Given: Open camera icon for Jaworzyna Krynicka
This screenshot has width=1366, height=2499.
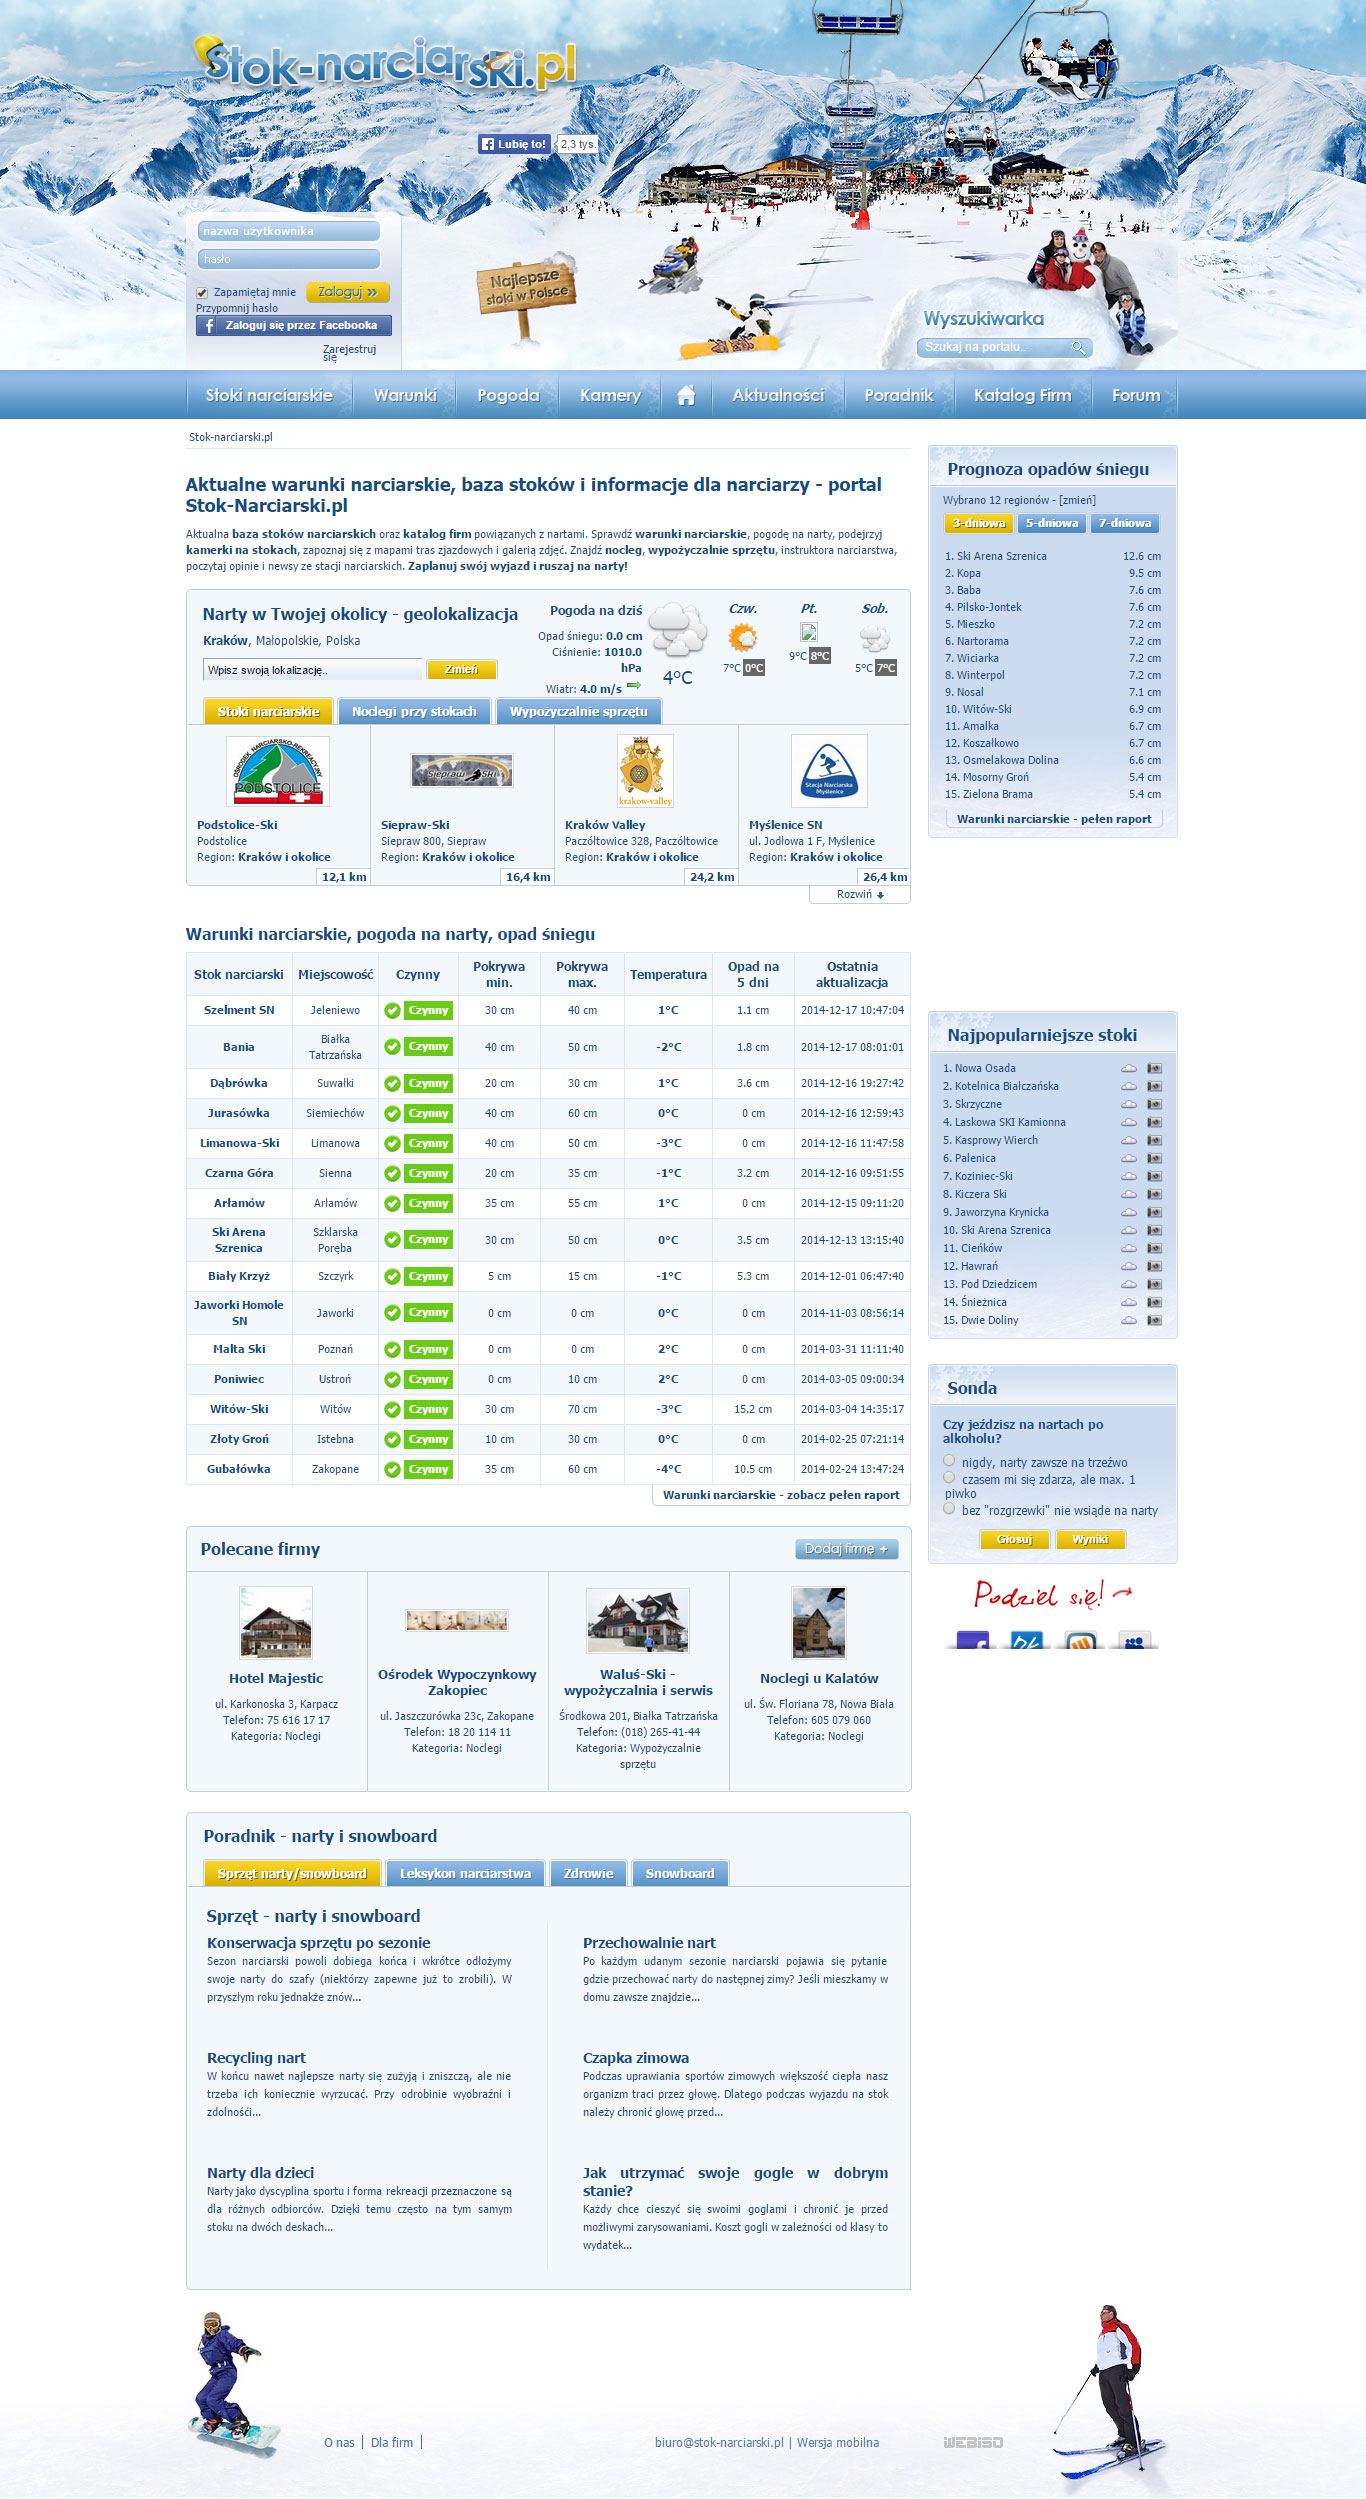Looking at the screenshot, I should tap(1154, 1212).
